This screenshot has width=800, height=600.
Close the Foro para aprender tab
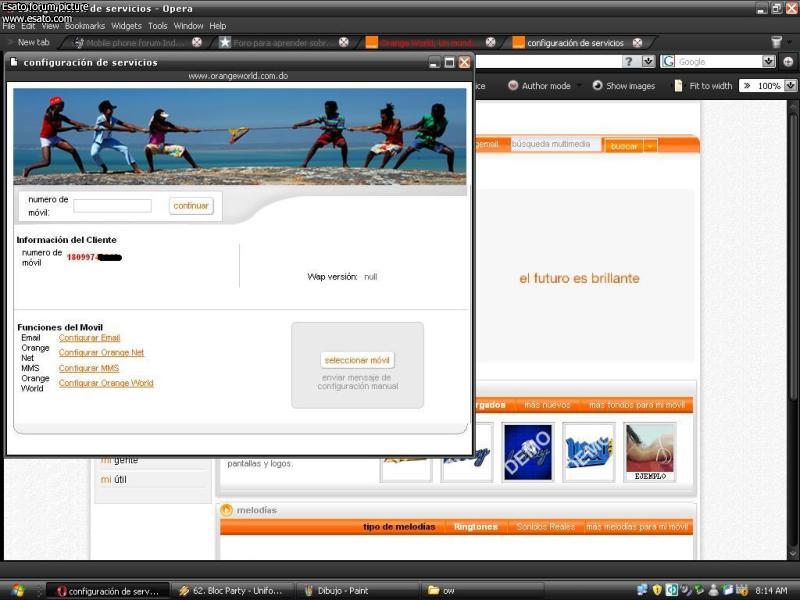point(344,42)
